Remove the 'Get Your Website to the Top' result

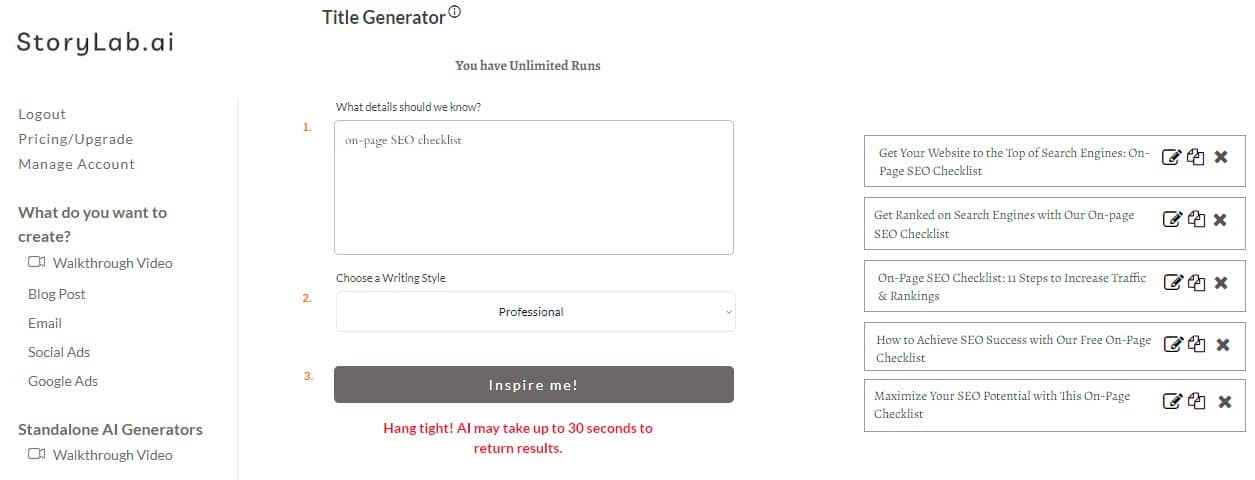click(x=1220, y=157)
